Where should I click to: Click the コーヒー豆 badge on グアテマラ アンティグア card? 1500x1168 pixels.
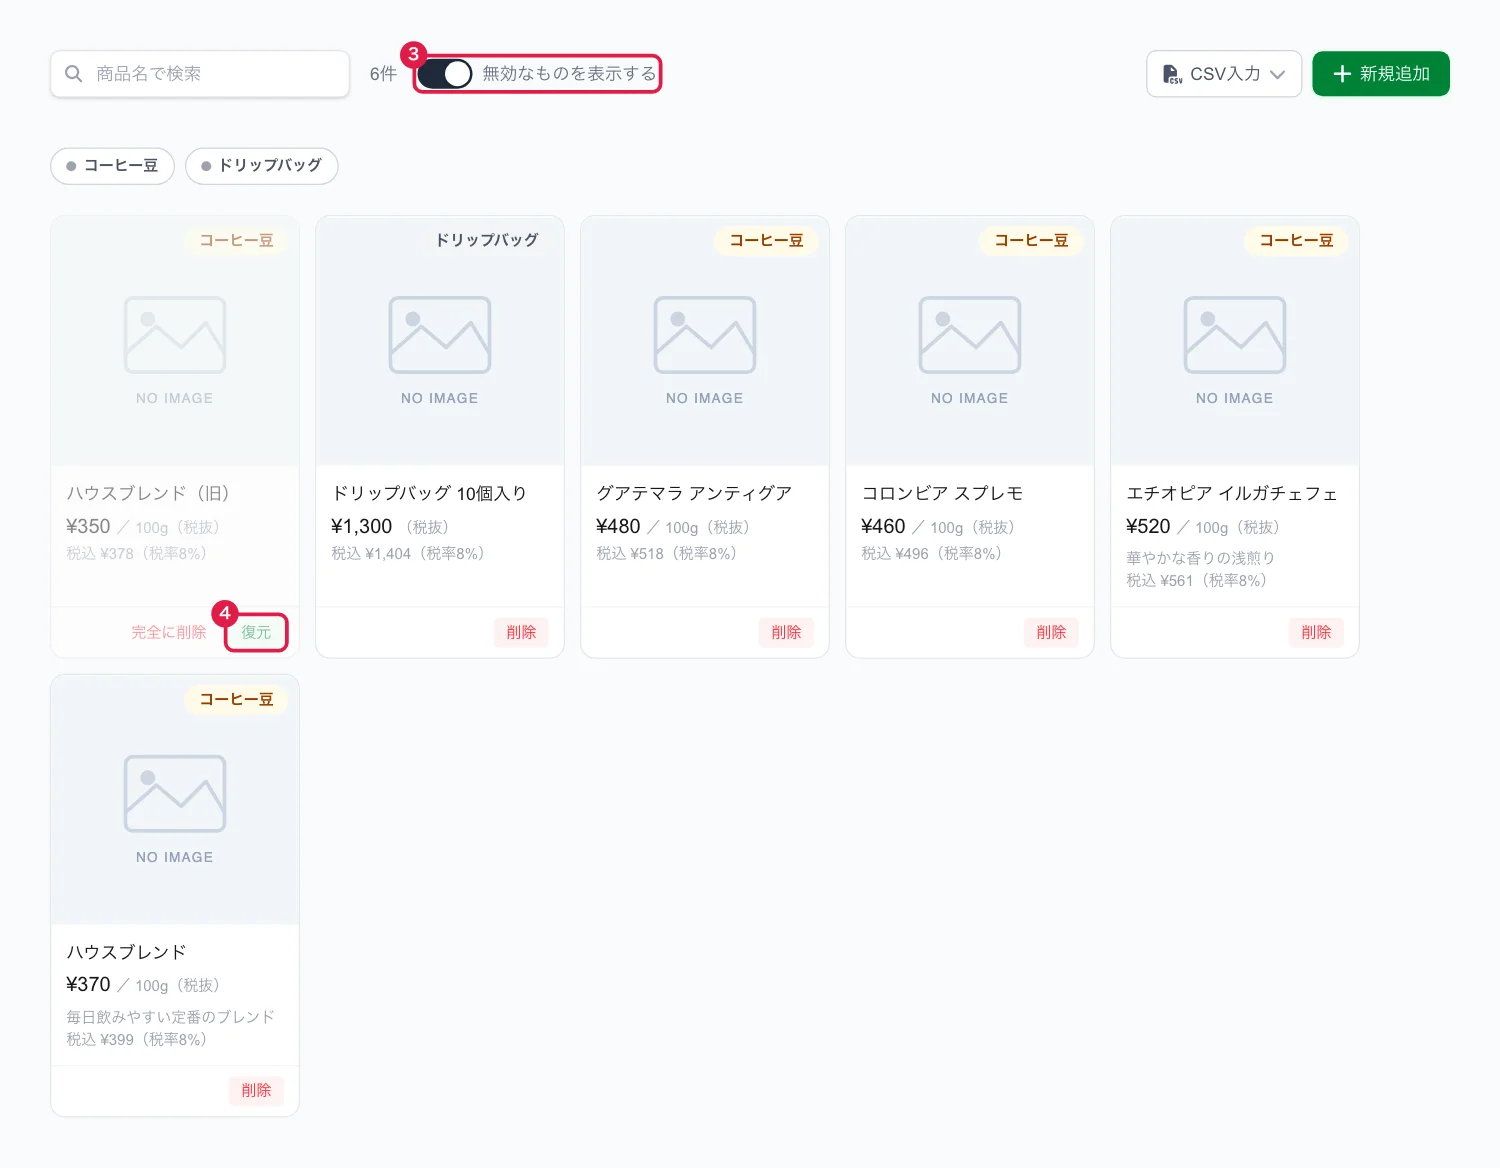click(x=766, y=240)
